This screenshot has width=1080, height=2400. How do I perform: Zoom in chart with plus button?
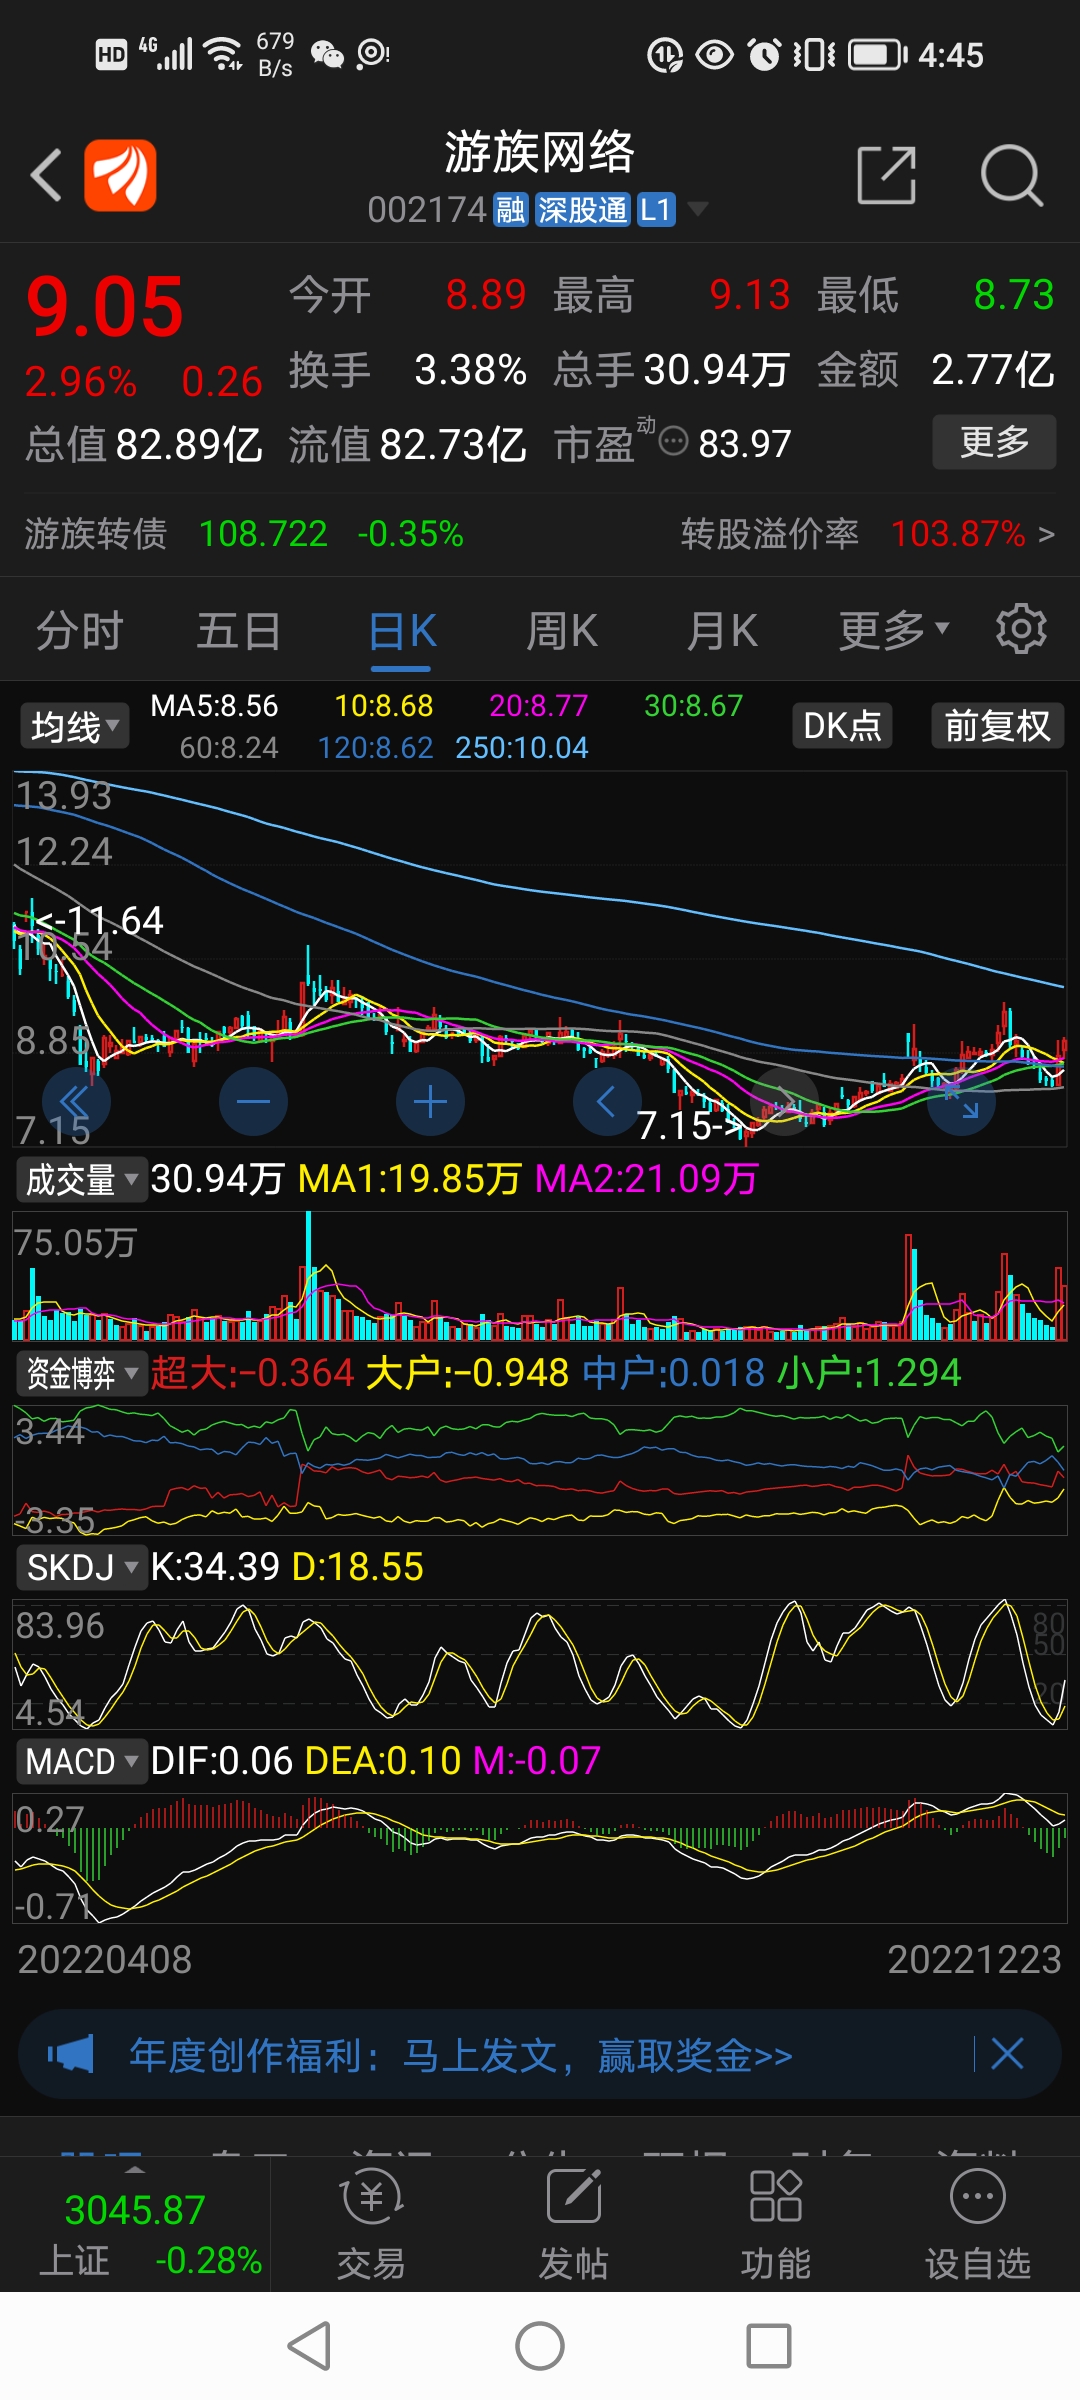(430, 1102)
